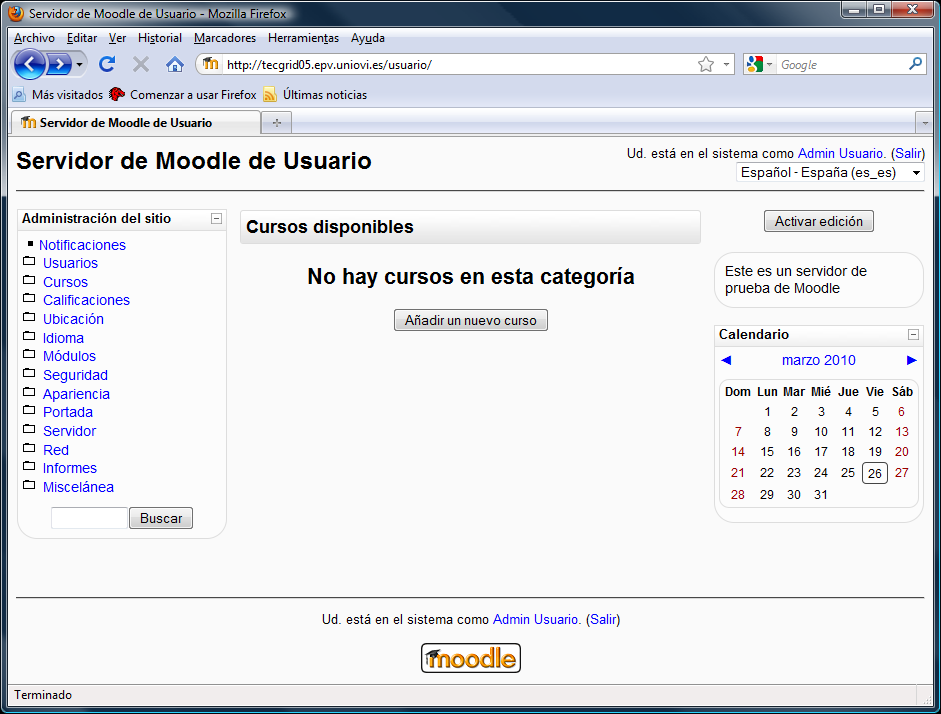The image size is (941, 714).
Task: Open Notificaciones admin link
Action: [x=82, y=245]
